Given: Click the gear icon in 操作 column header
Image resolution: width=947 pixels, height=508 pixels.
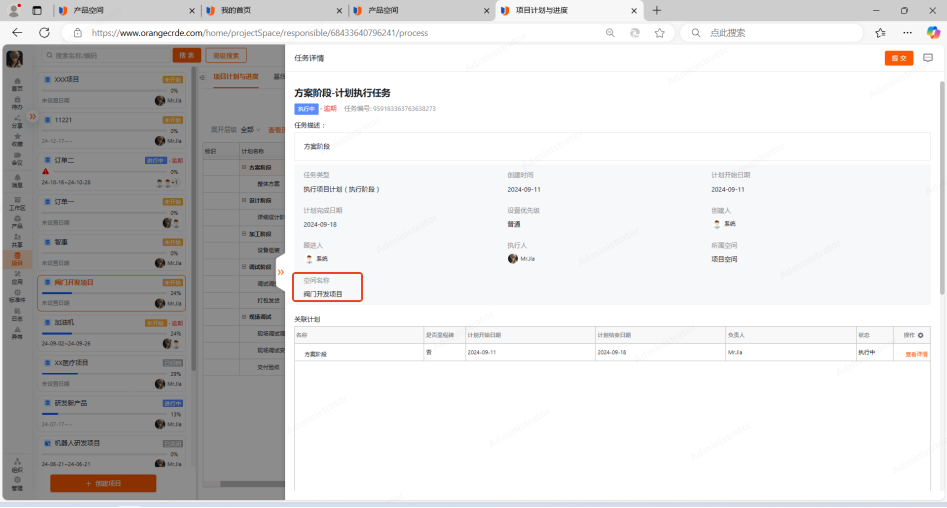Looking at the screenshot, I should click(920, 334).
